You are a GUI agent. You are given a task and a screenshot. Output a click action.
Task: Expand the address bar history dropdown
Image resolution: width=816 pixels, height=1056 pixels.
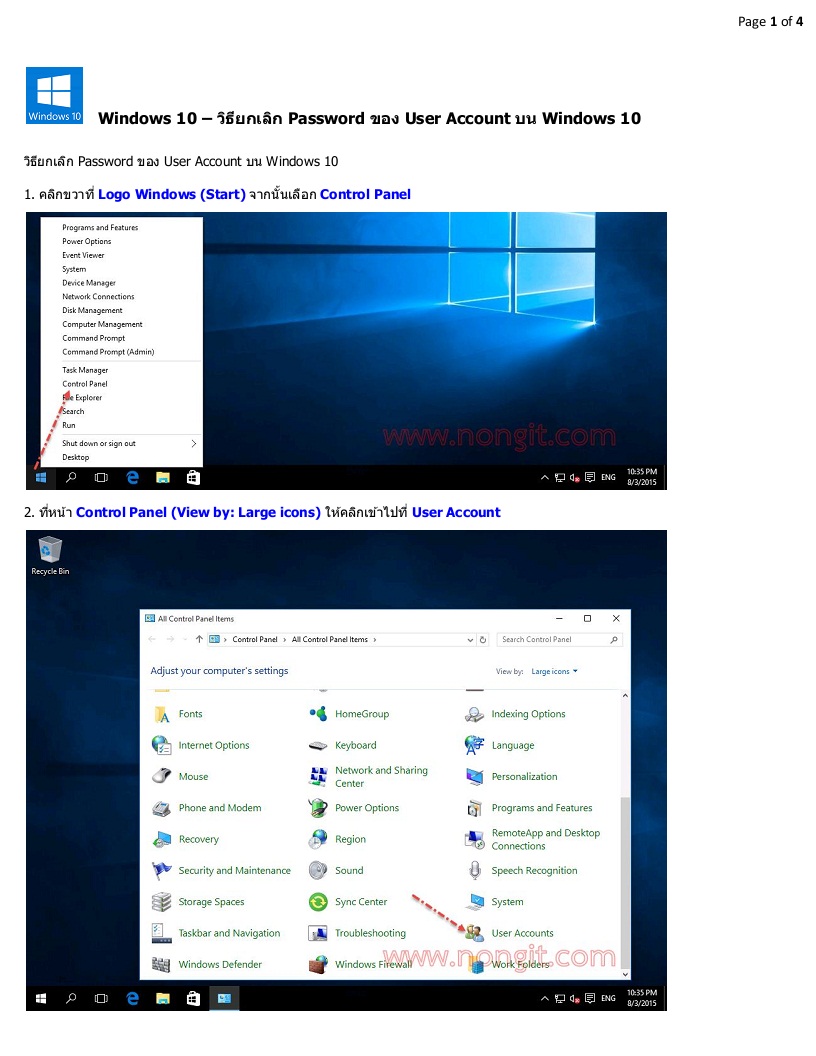[x=470, y=640]
